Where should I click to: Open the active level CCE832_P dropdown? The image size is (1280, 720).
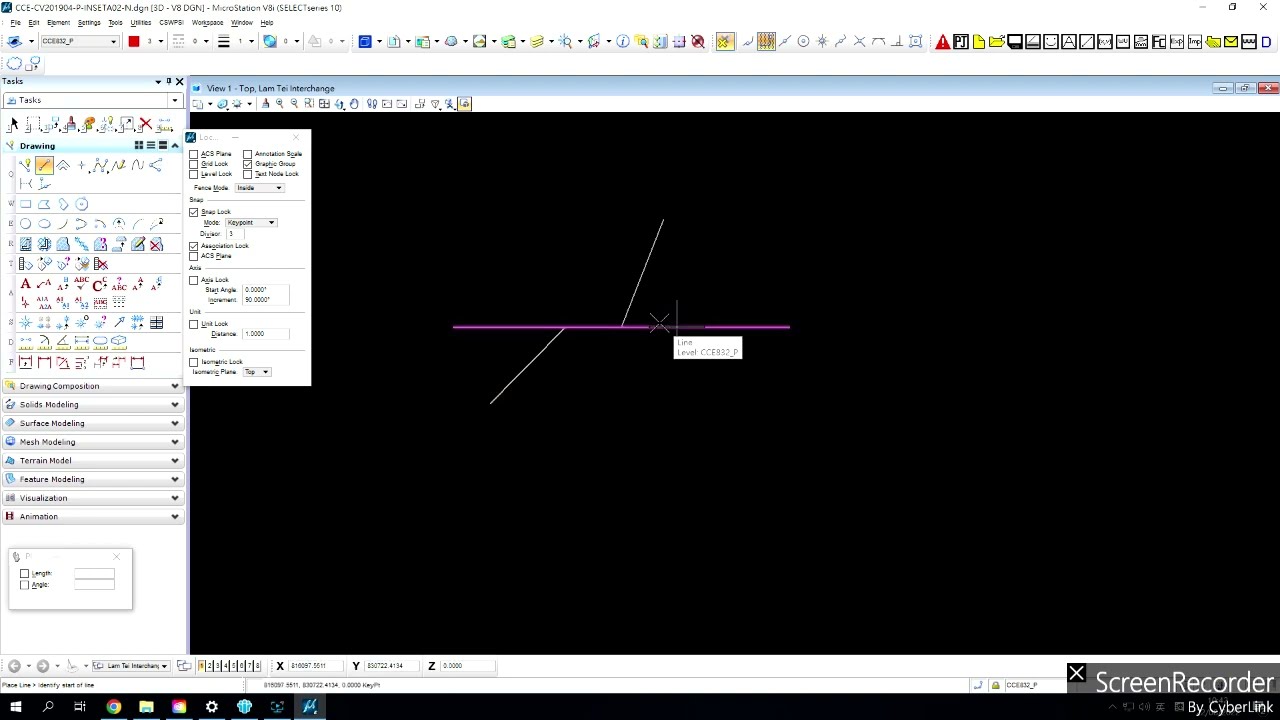(80, 41)
